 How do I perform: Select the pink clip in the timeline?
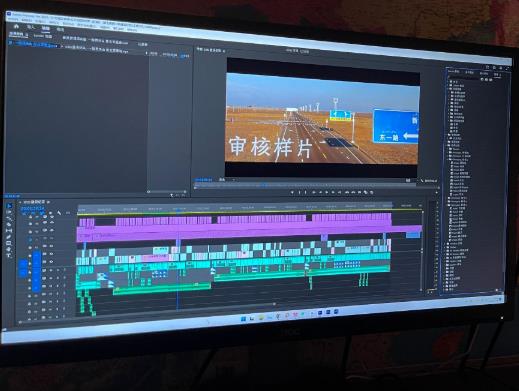point(155,258)
